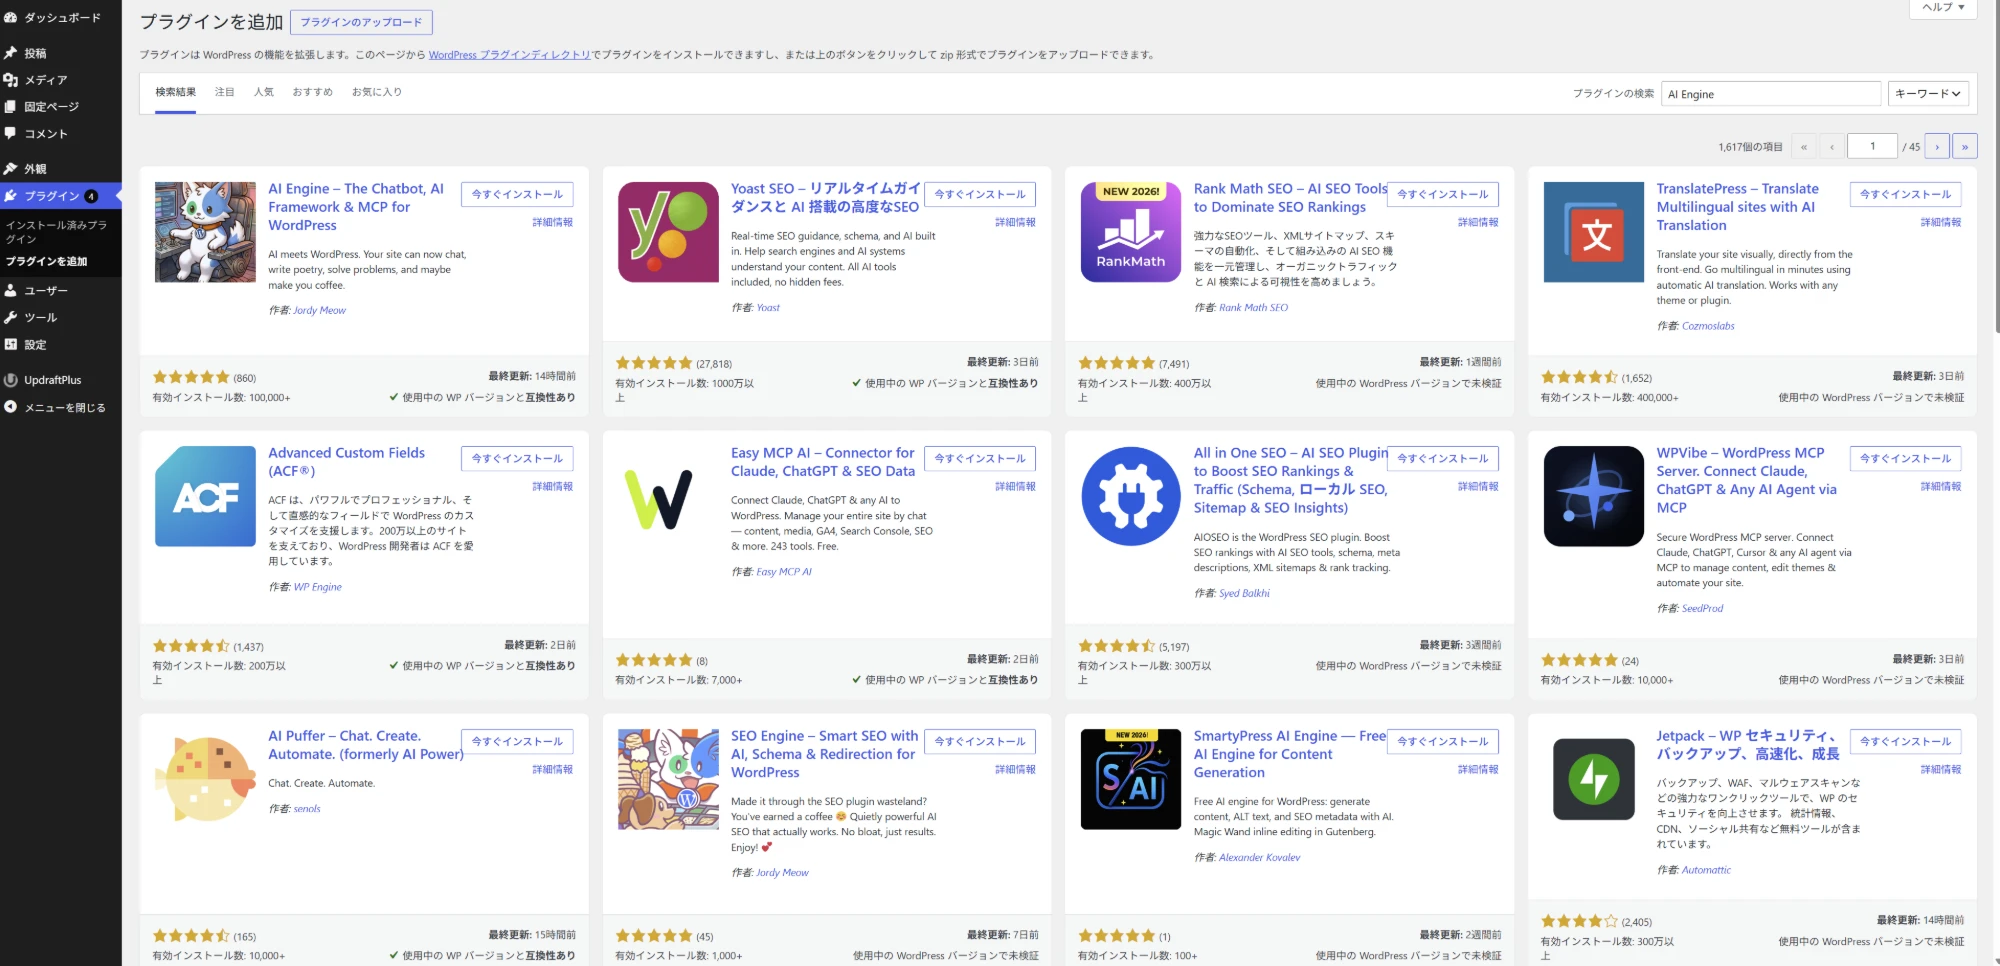Open the ダッシュボード dashboard icon
This screenshot has width=2000, height=966.
(x=11, y=17)
